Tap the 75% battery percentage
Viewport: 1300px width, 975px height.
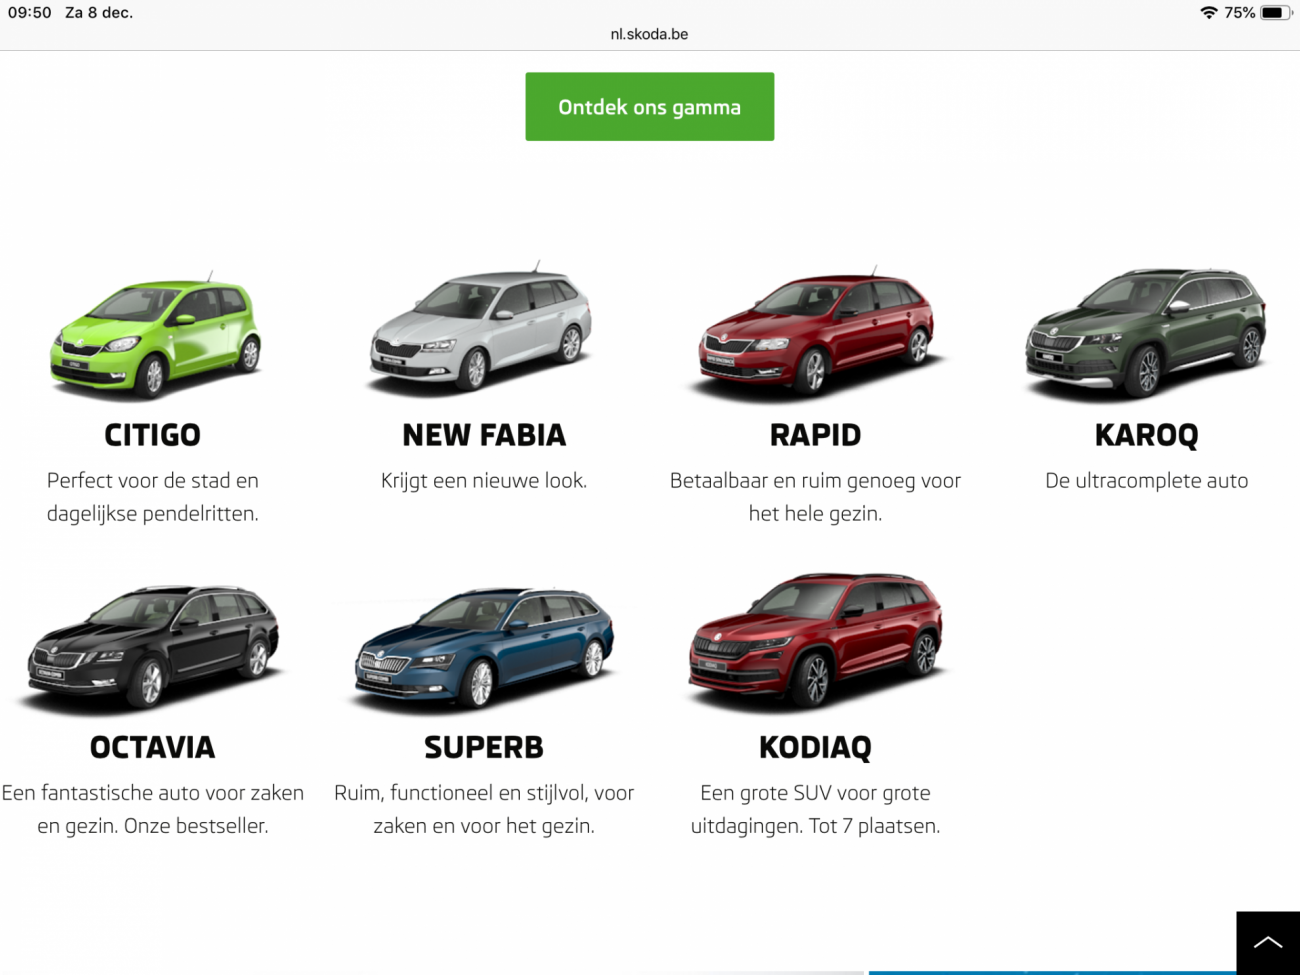tap(1240, 13)
